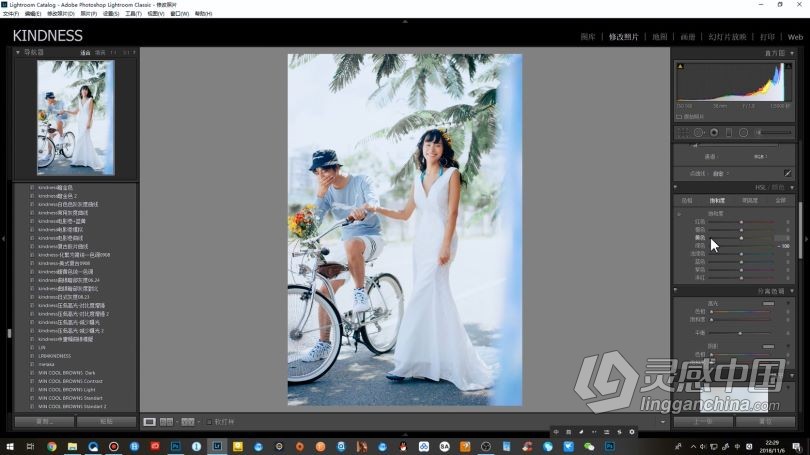Select the spot removal tool

click(698, 132)
